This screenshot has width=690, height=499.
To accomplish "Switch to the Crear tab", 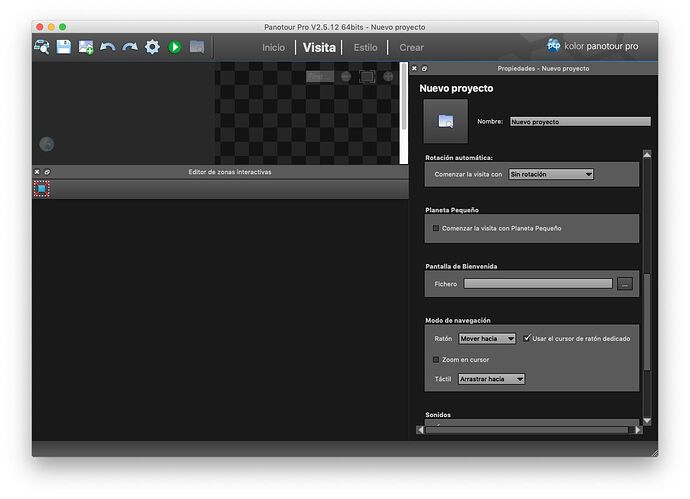I will [411, 48].
